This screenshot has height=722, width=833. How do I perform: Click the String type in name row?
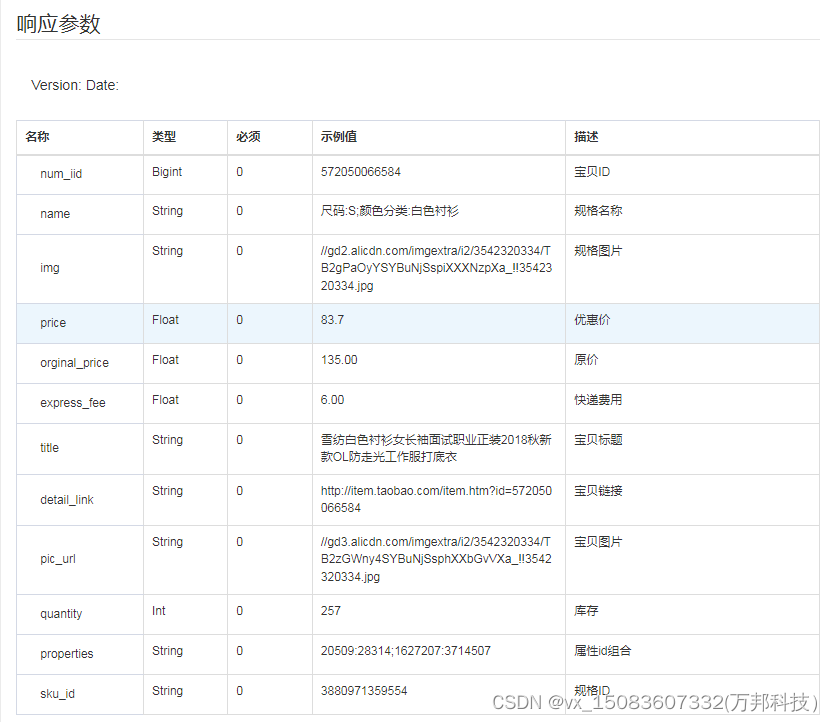pos(167,211)
